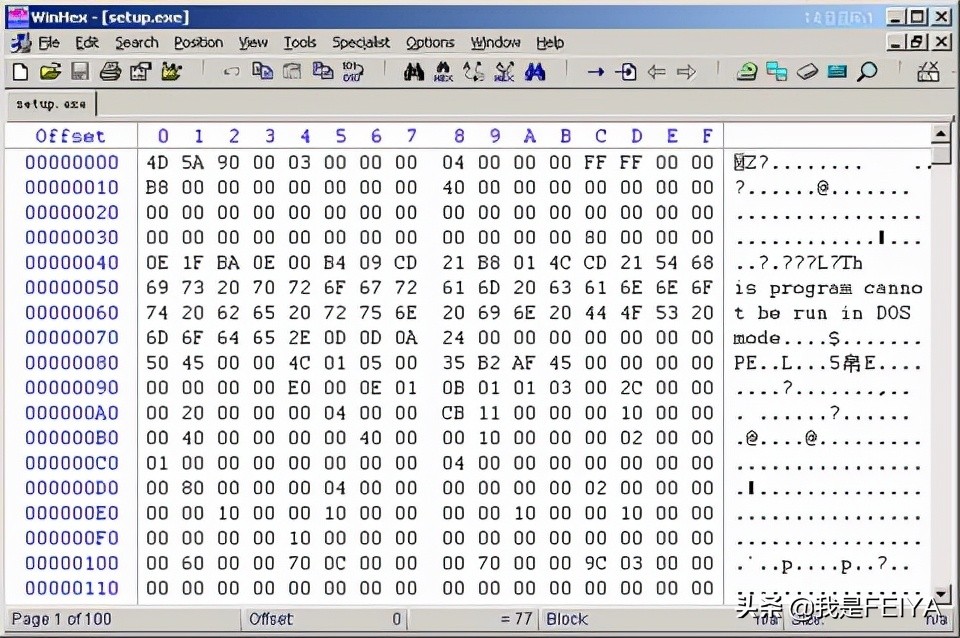Open the Options menu
960x638 pixels.
coord(430,43)
